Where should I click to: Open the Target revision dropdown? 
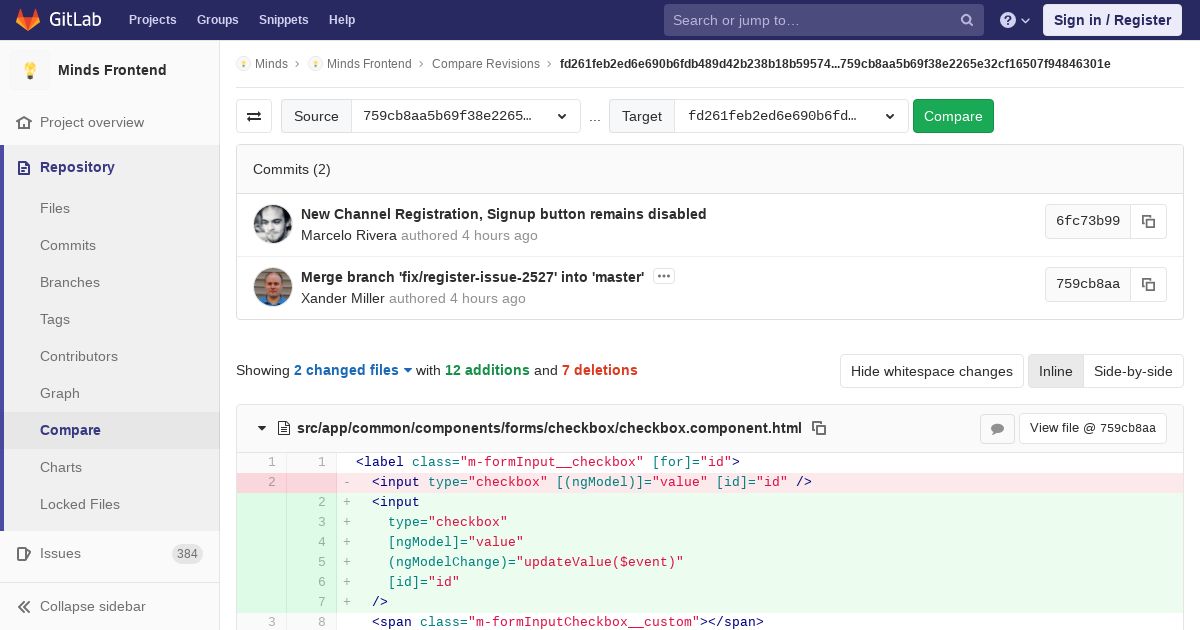[x=792, y=116]
